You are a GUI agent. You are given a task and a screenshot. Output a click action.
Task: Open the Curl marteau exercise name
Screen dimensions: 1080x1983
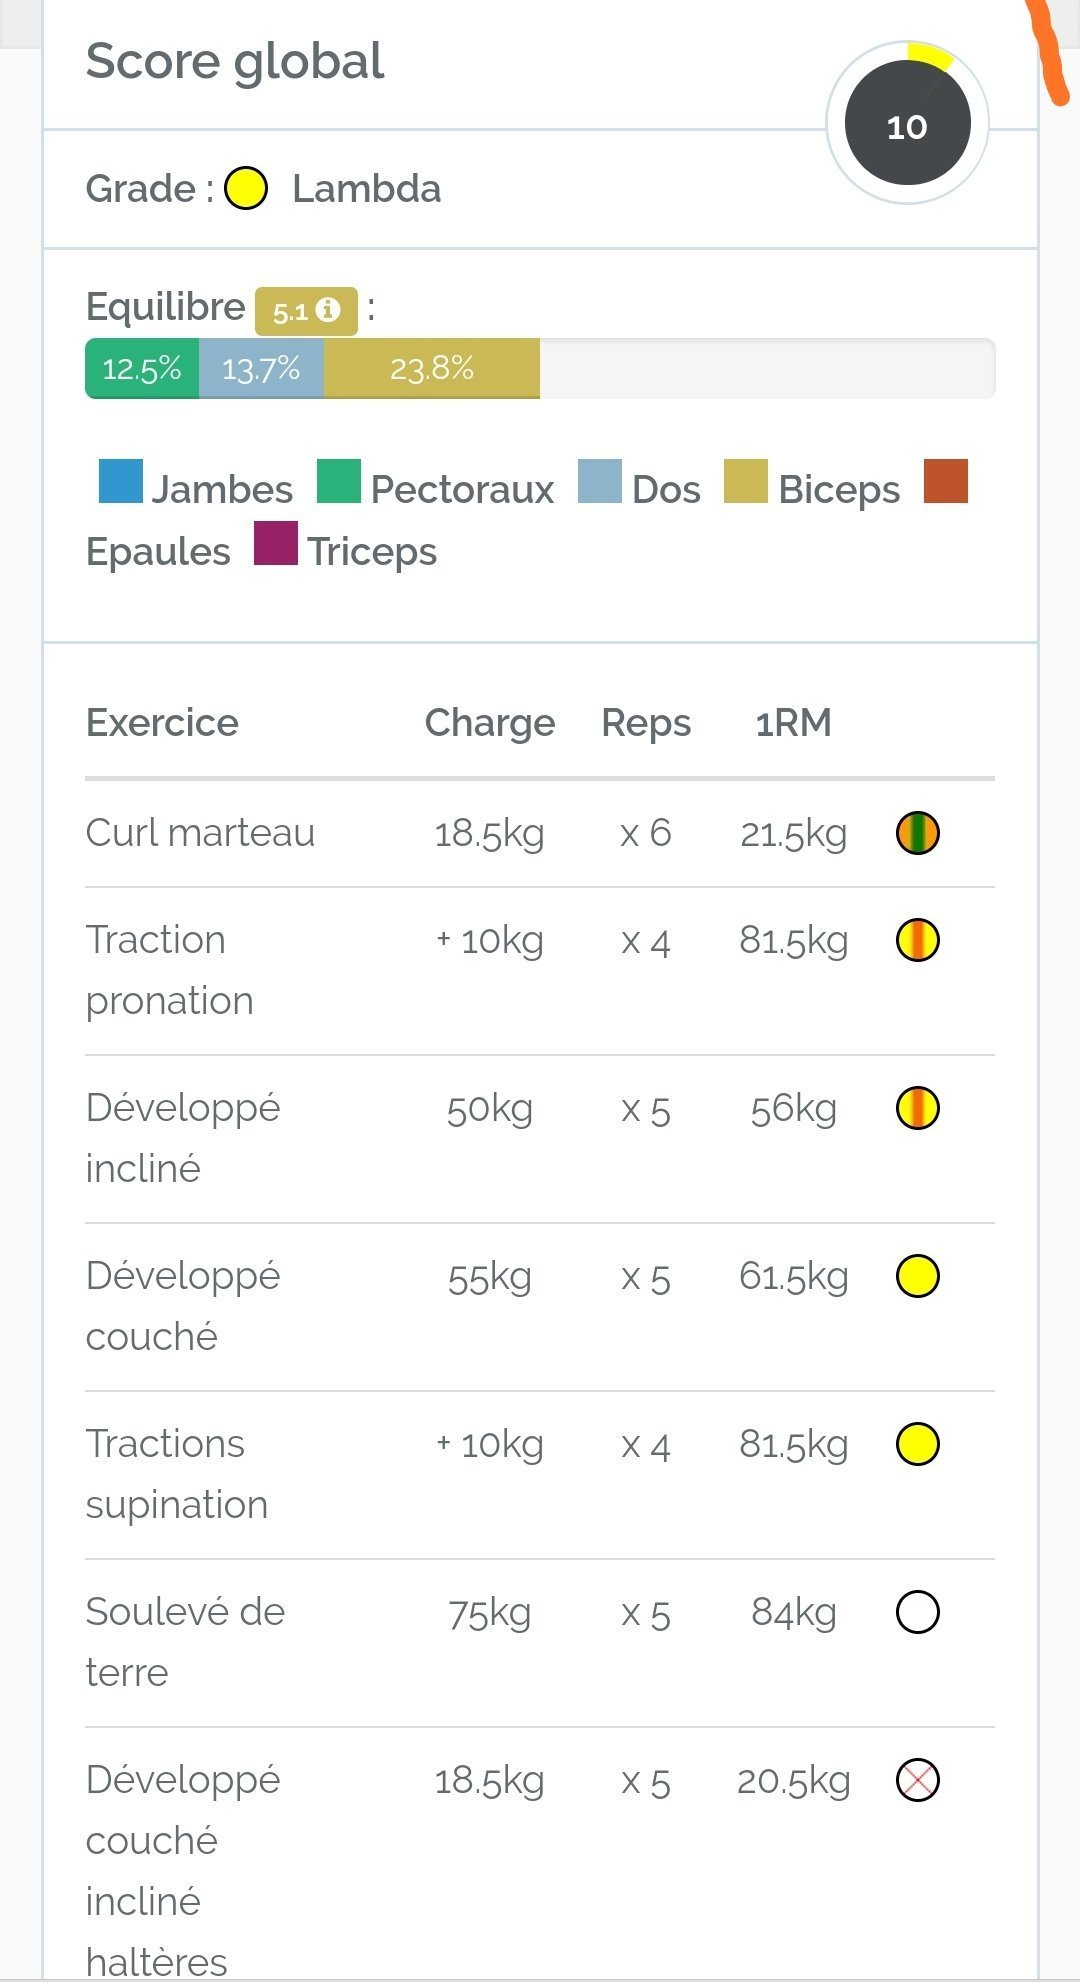pos(200,833)
